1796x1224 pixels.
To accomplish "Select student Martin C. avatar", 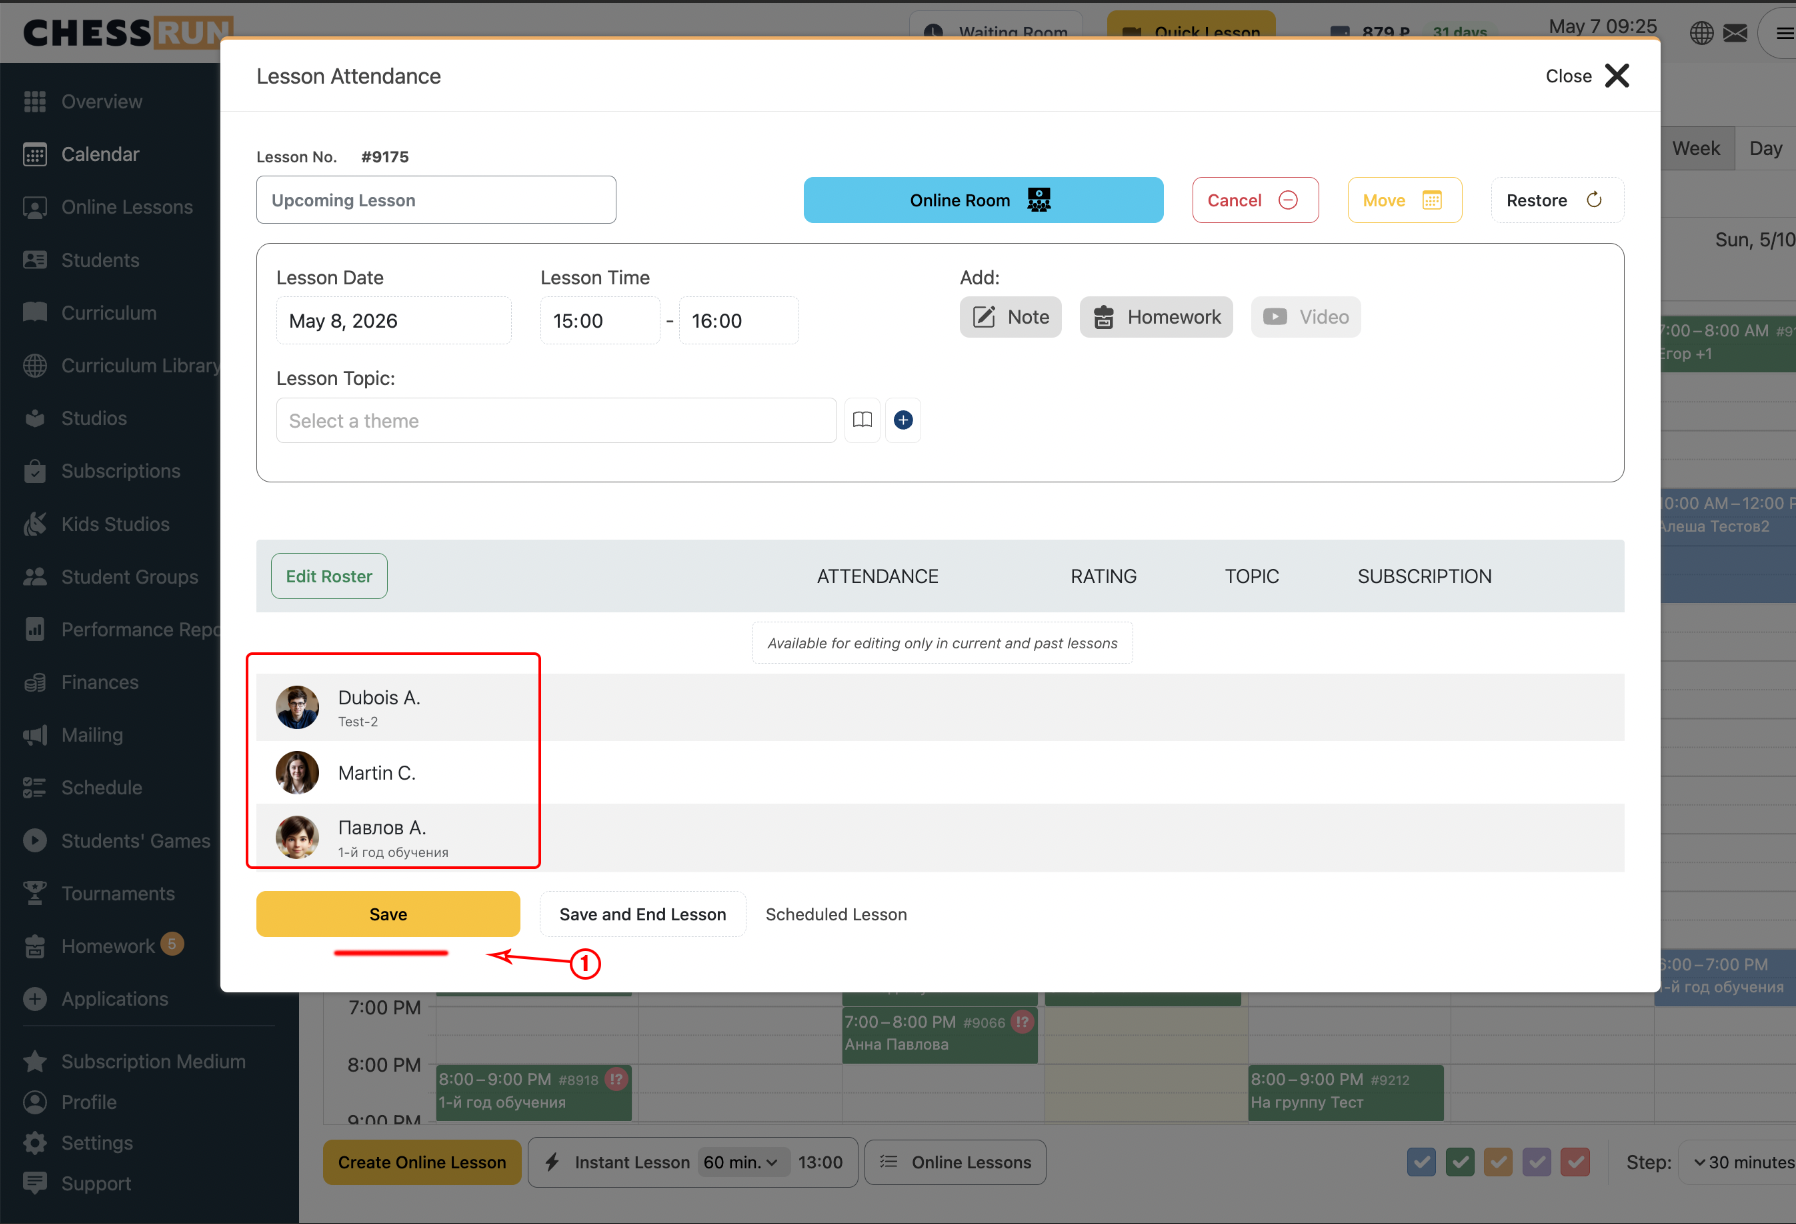I will click(297, 773).
